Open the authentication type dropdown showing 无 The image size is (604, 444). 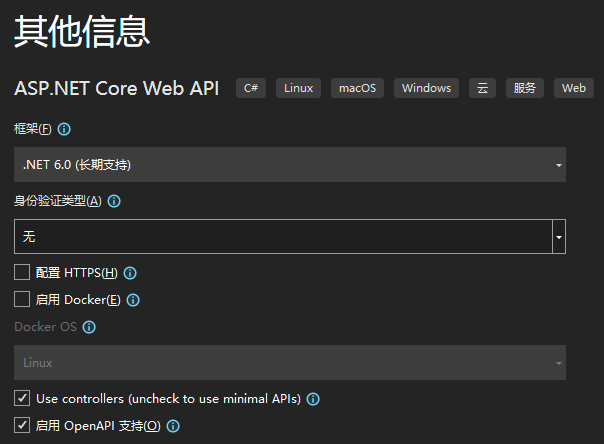pyautogui.click(x=290, y=236)
